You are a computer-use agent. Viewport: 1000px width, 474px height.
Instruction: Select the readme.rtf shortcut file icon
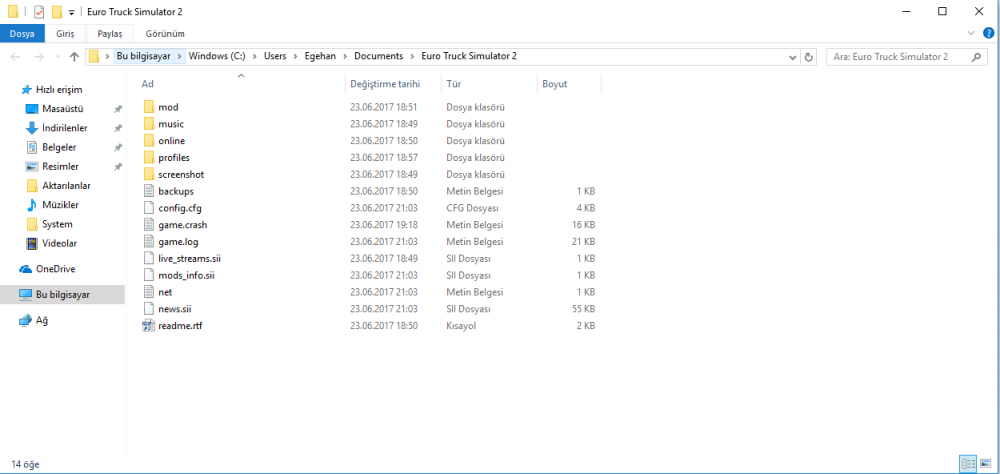tap(150, 326)
